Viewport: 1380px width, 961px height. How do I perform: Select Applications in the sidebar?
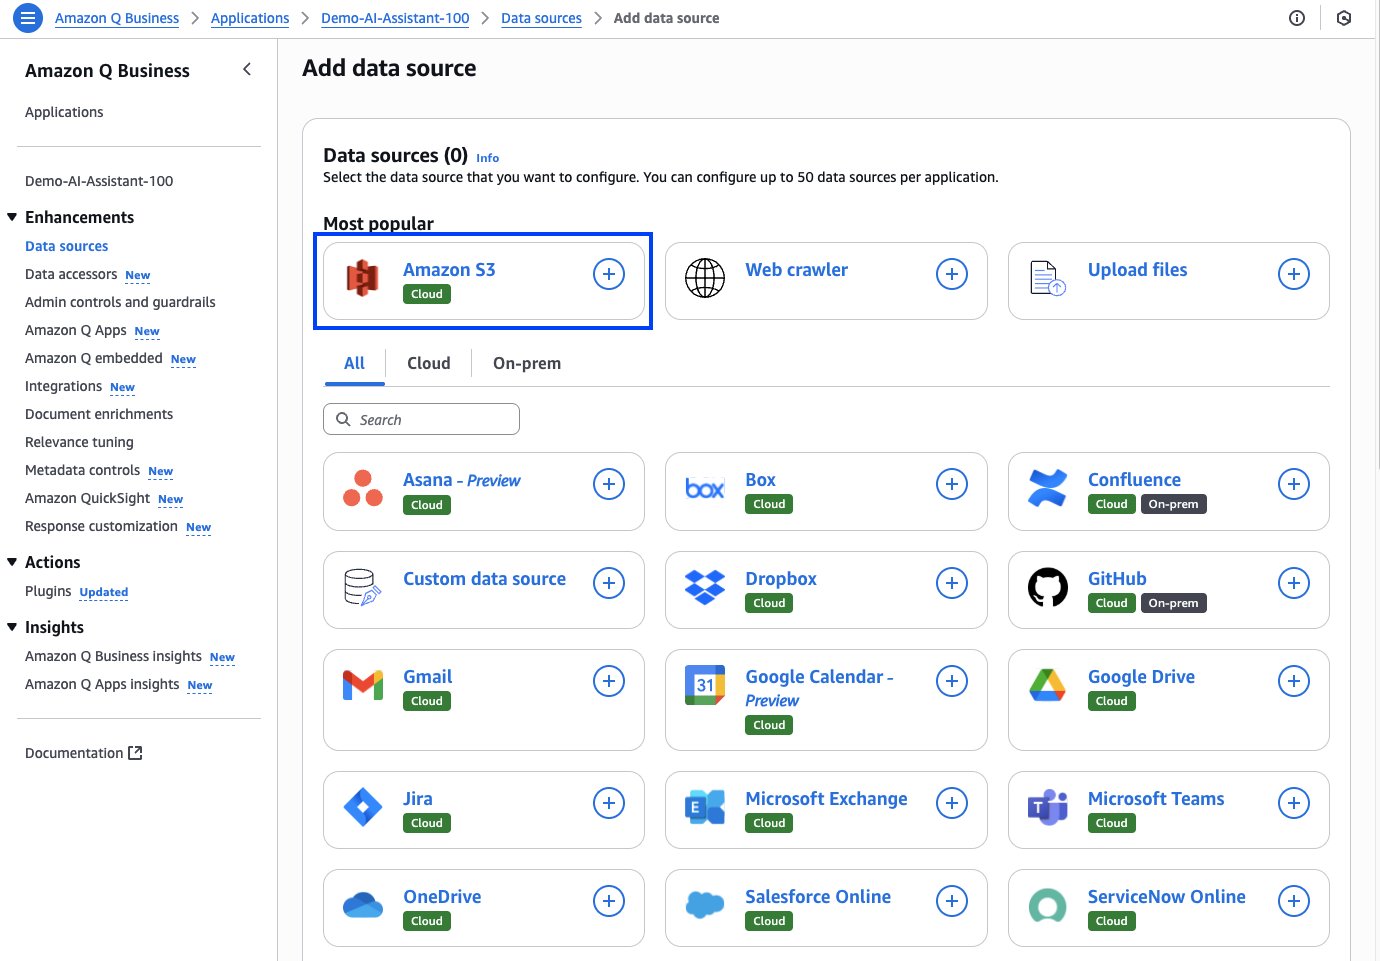[x=64, y=112]
